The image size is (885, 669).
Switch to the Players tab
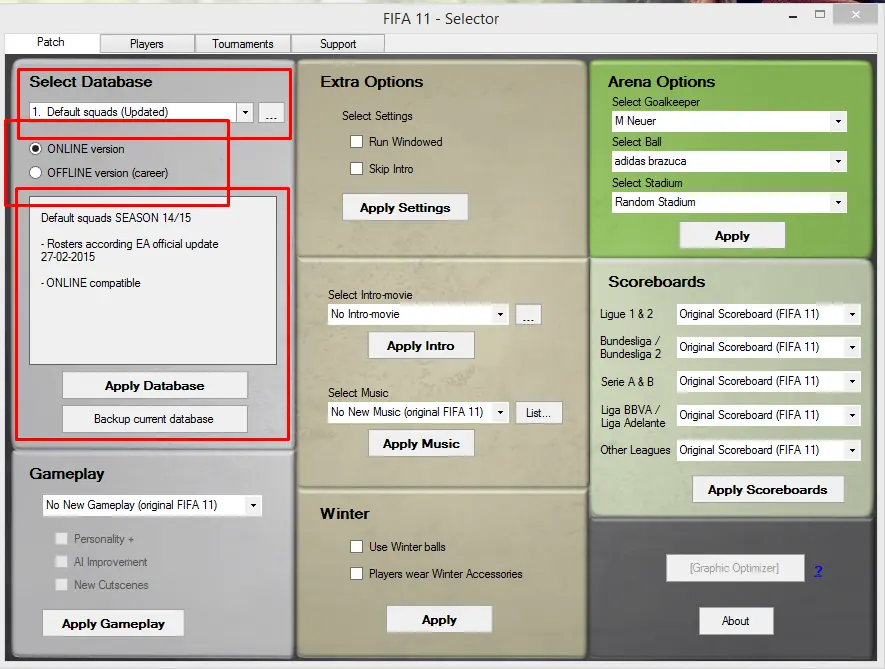(147, 43)
